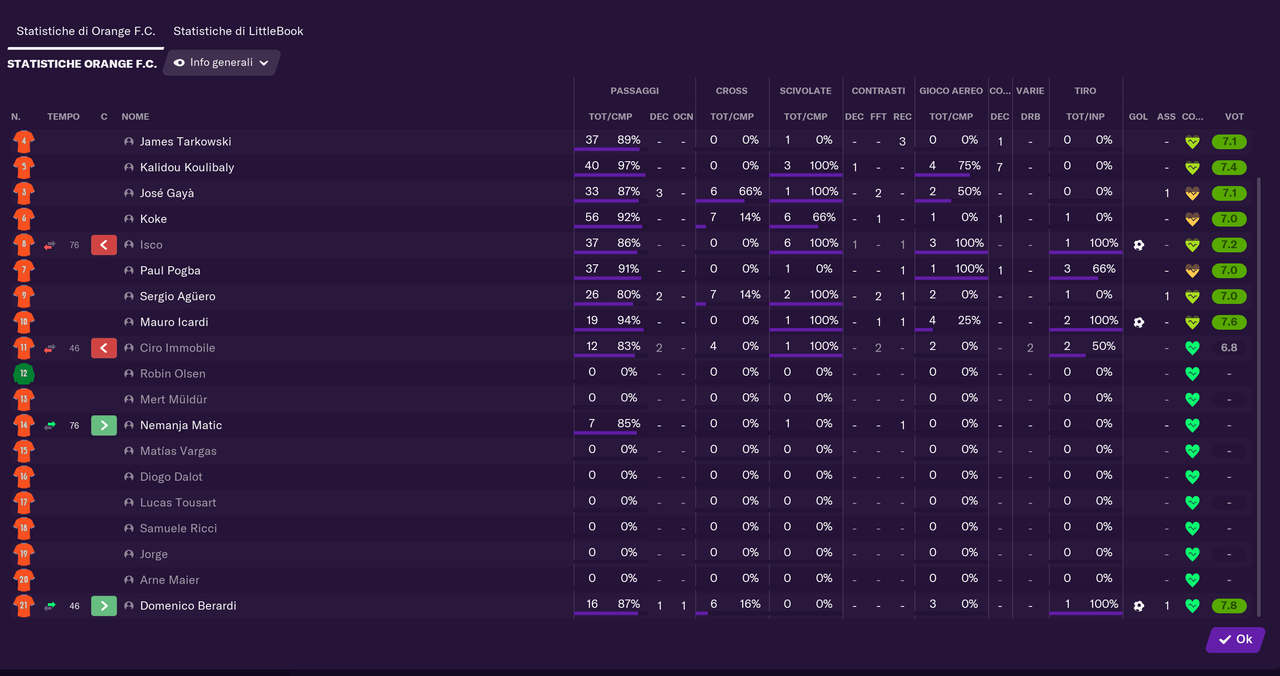
Task: Click person icon beside Jorge
Action: [129, 554]
